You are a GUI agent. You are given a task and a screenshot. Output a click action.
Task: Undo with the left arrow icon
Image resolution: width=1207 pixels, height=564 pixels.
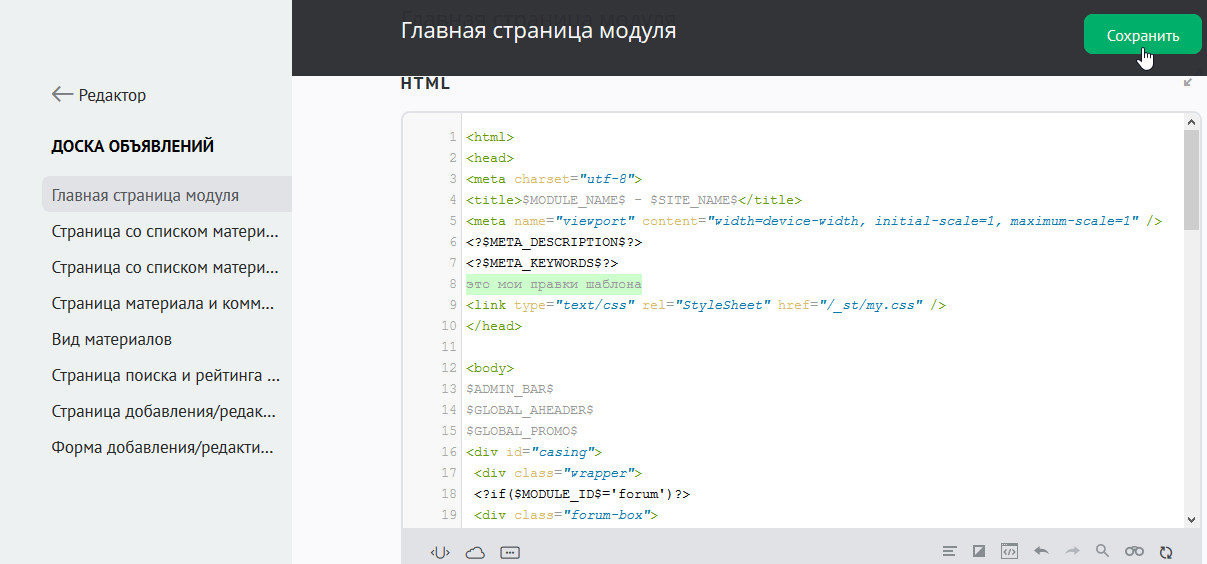[x=1041, y=551]
